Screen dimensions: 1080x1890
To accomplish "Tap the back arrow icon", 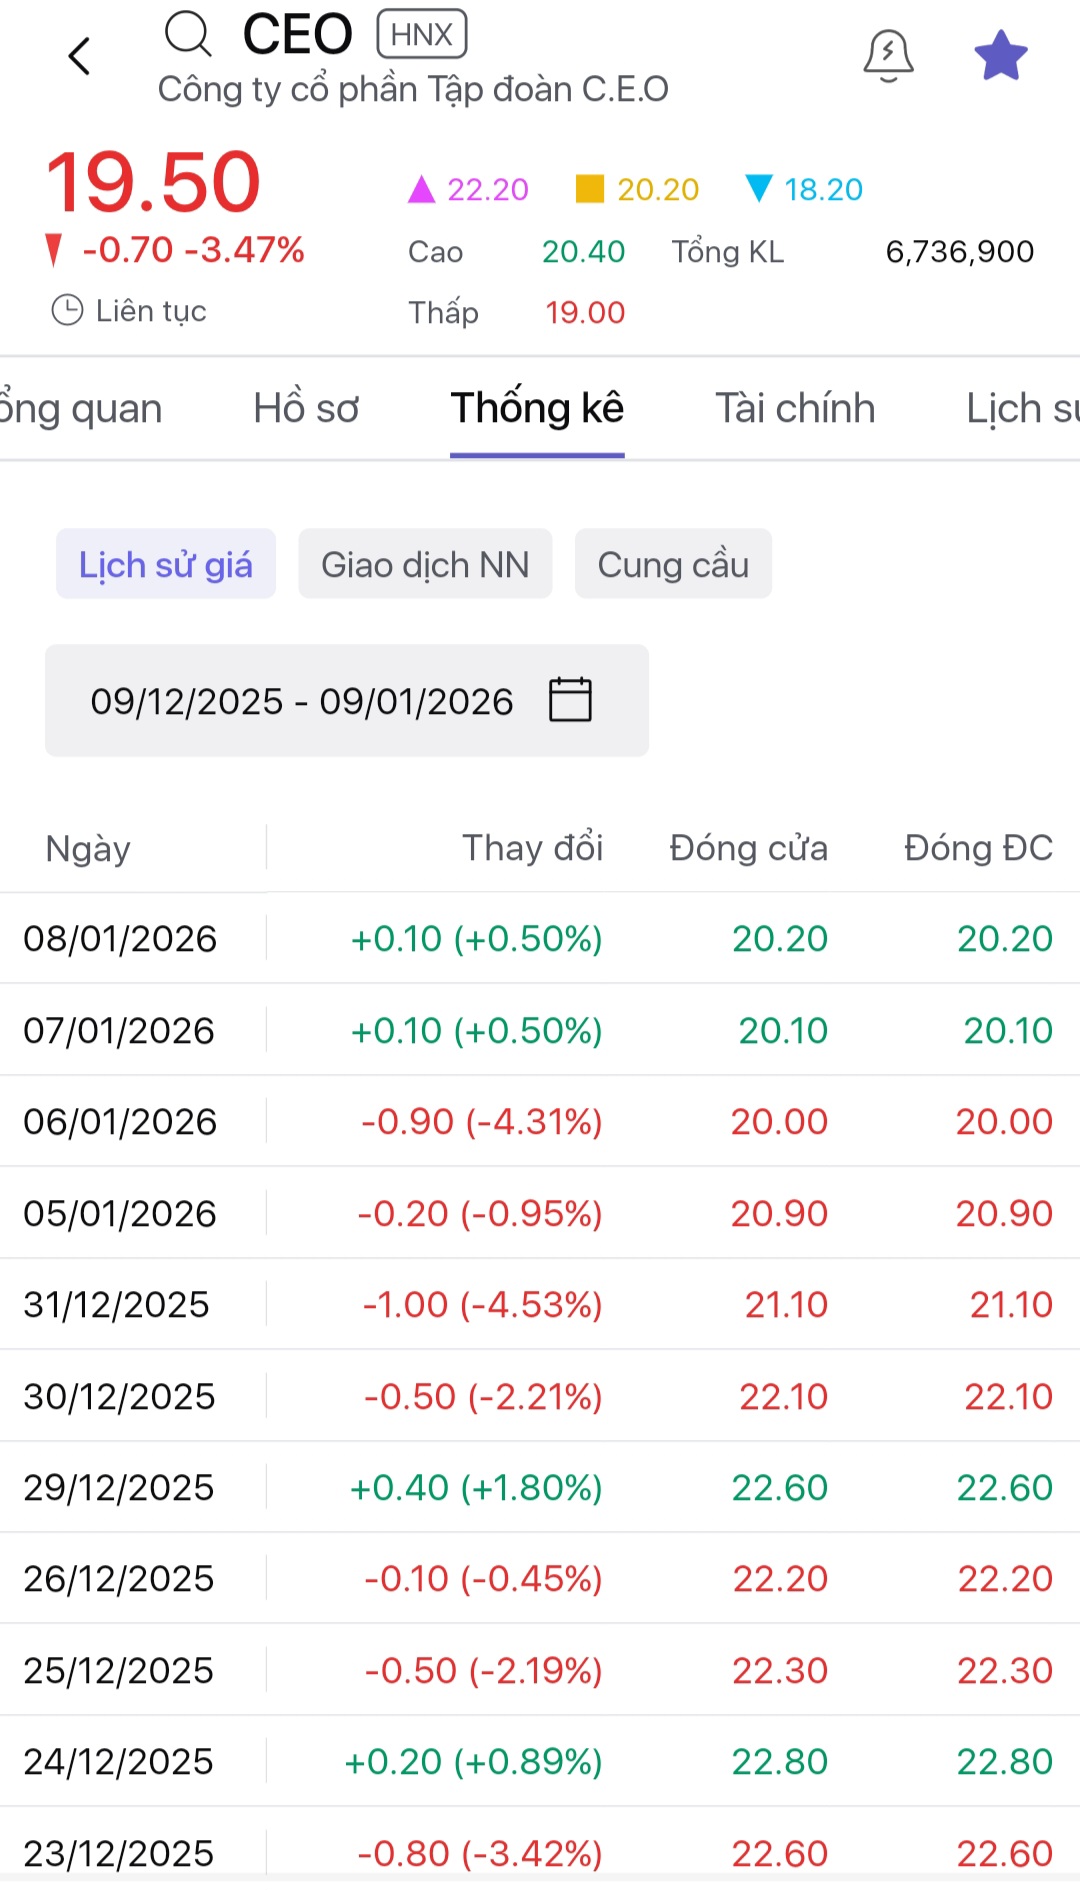I will click(x=80, y=56).
